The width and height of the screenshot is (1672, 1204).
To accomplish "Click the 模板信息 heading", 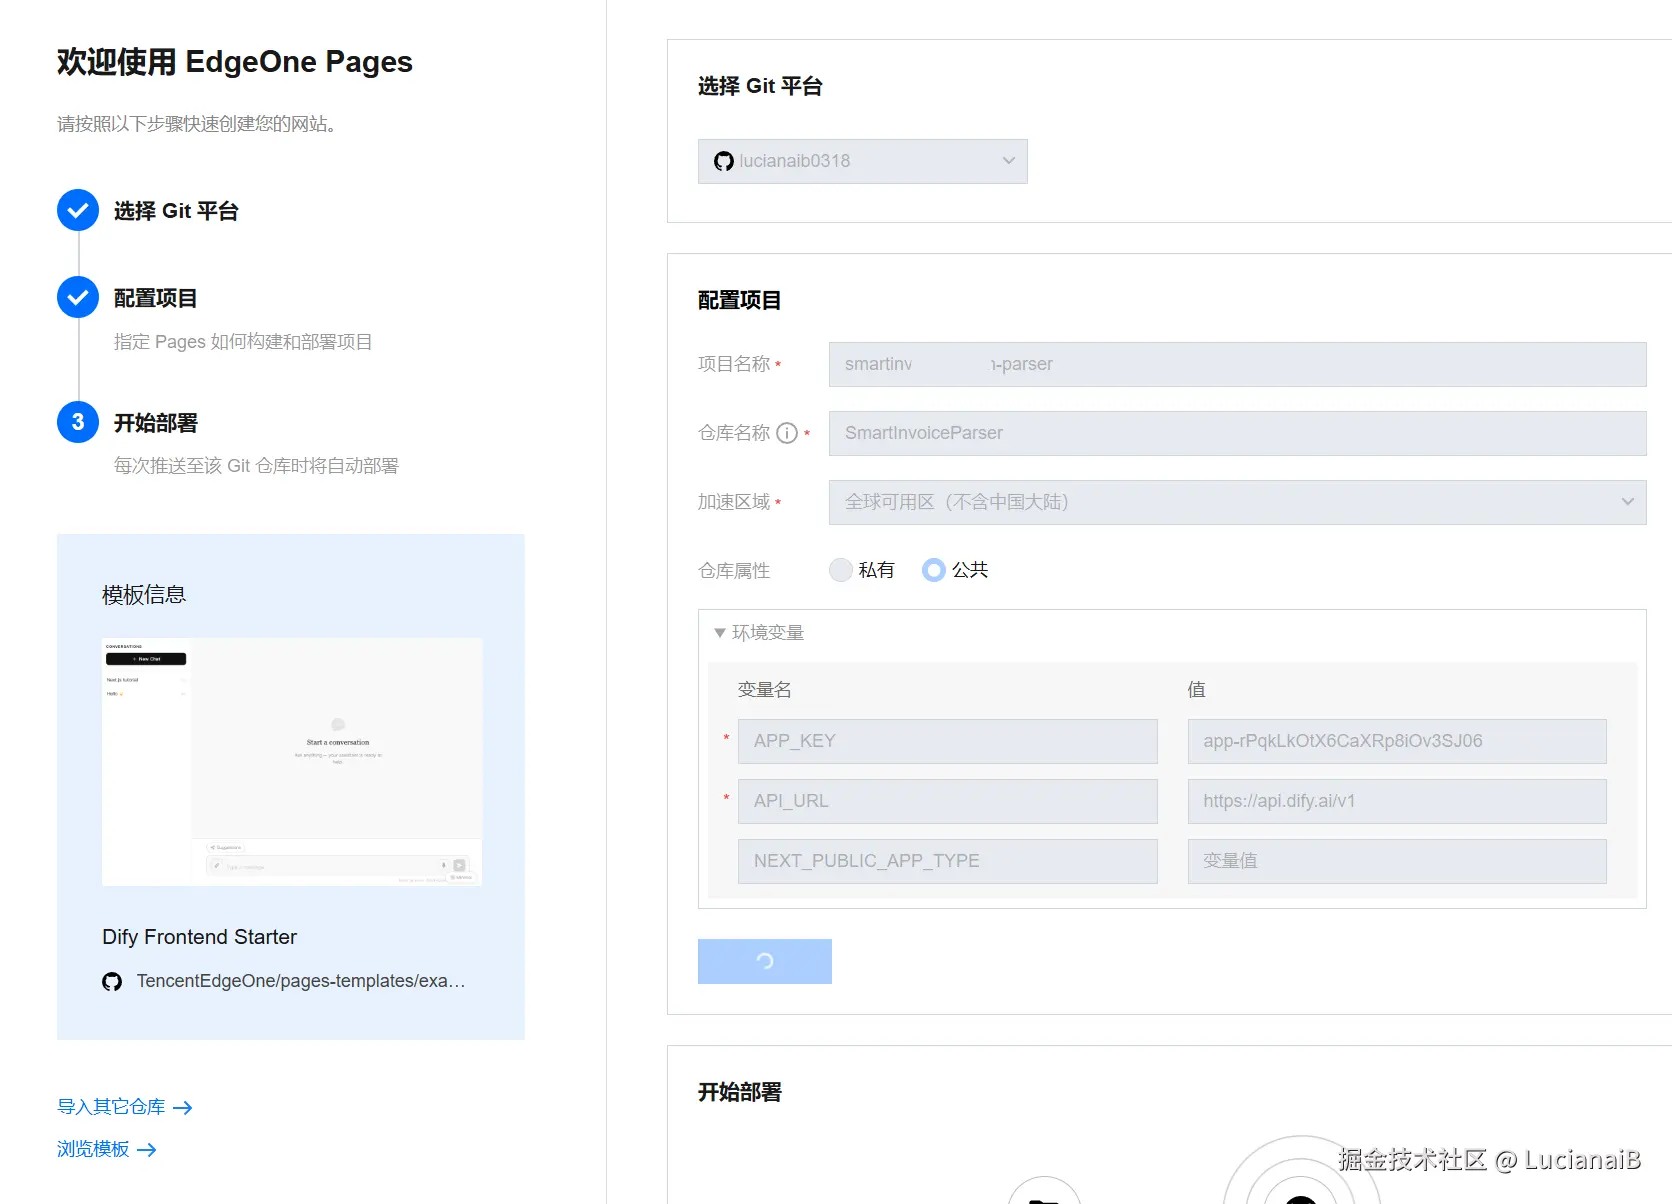I will pyautogui.click(x=144, y=595).
